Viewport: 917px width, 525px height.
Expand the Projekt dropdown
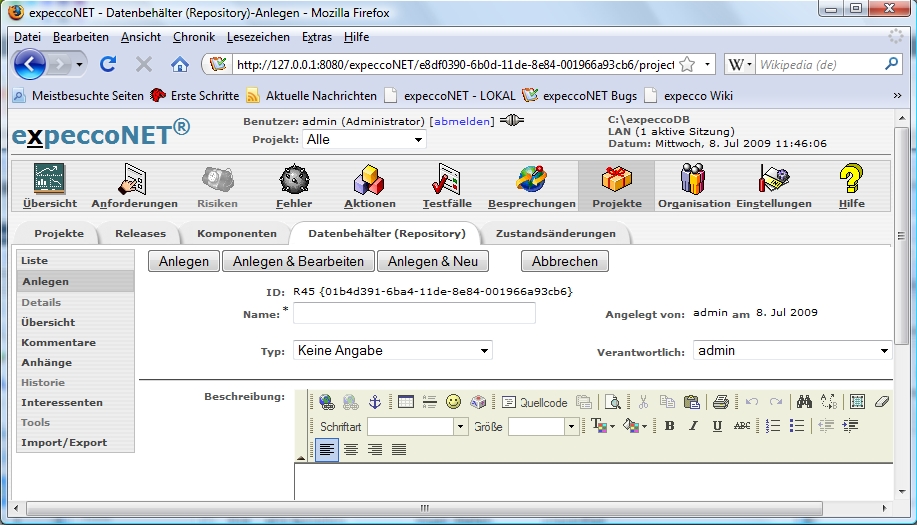(364, 140)
